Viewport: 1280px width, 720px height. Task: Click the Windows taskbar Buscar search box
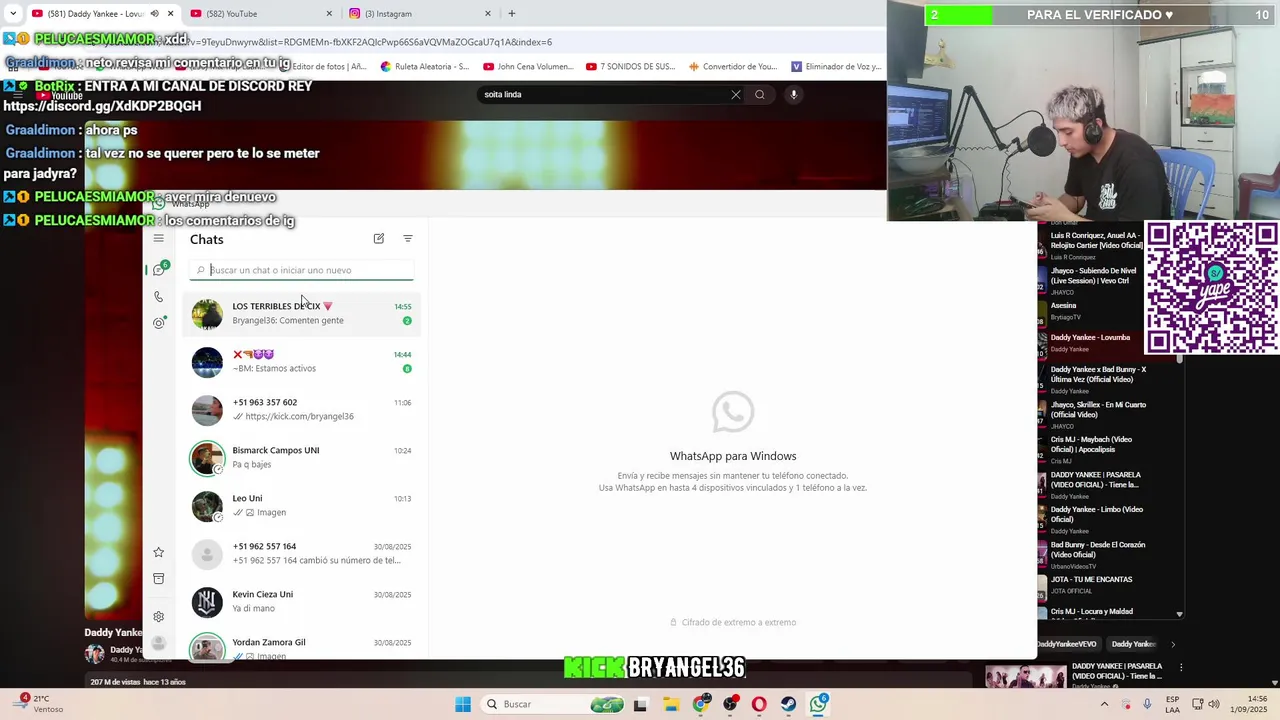[553, 704]
